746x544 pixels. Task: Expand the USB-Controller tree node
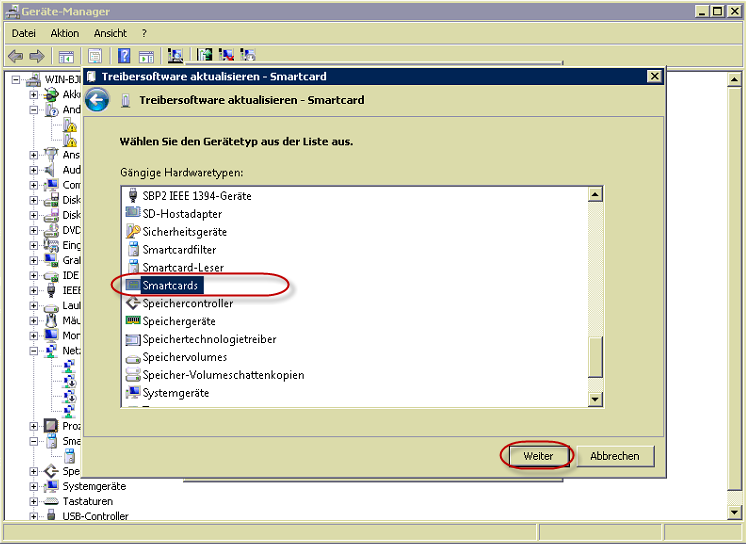point(34,517)
